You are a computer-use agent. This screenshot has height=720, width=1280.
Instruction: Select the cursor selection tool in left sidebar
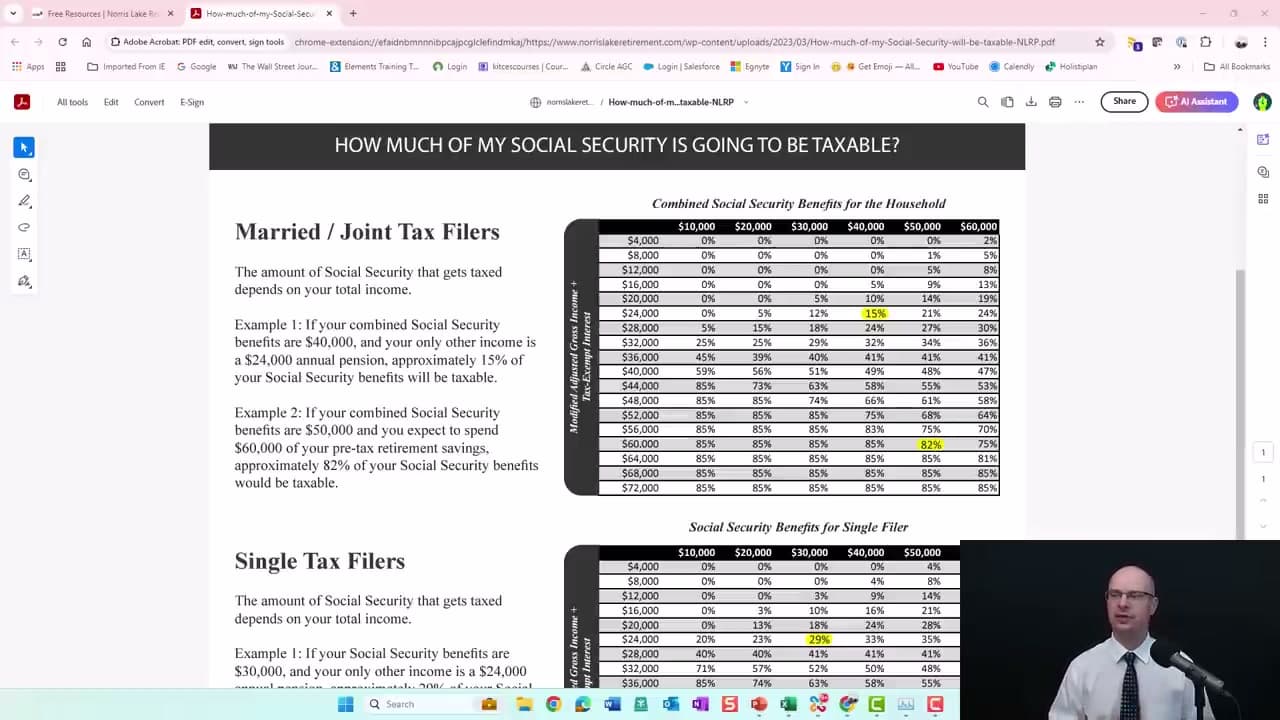coord(24,147)
